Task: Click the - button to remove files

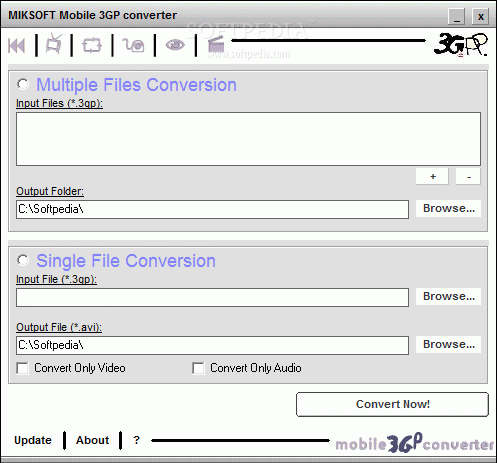Action: 468,176
